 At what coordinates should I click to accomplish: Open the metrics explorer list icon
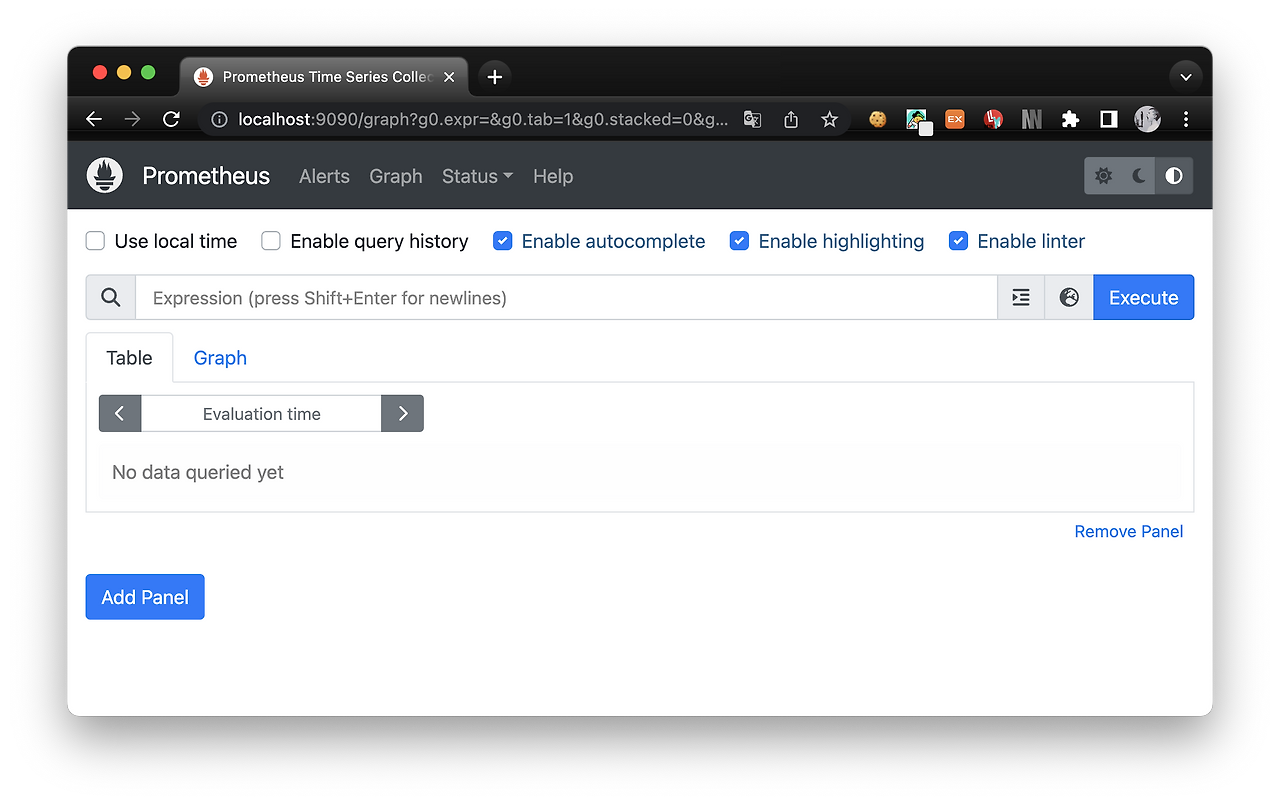pyautogui.click(x=1020, y=297)
